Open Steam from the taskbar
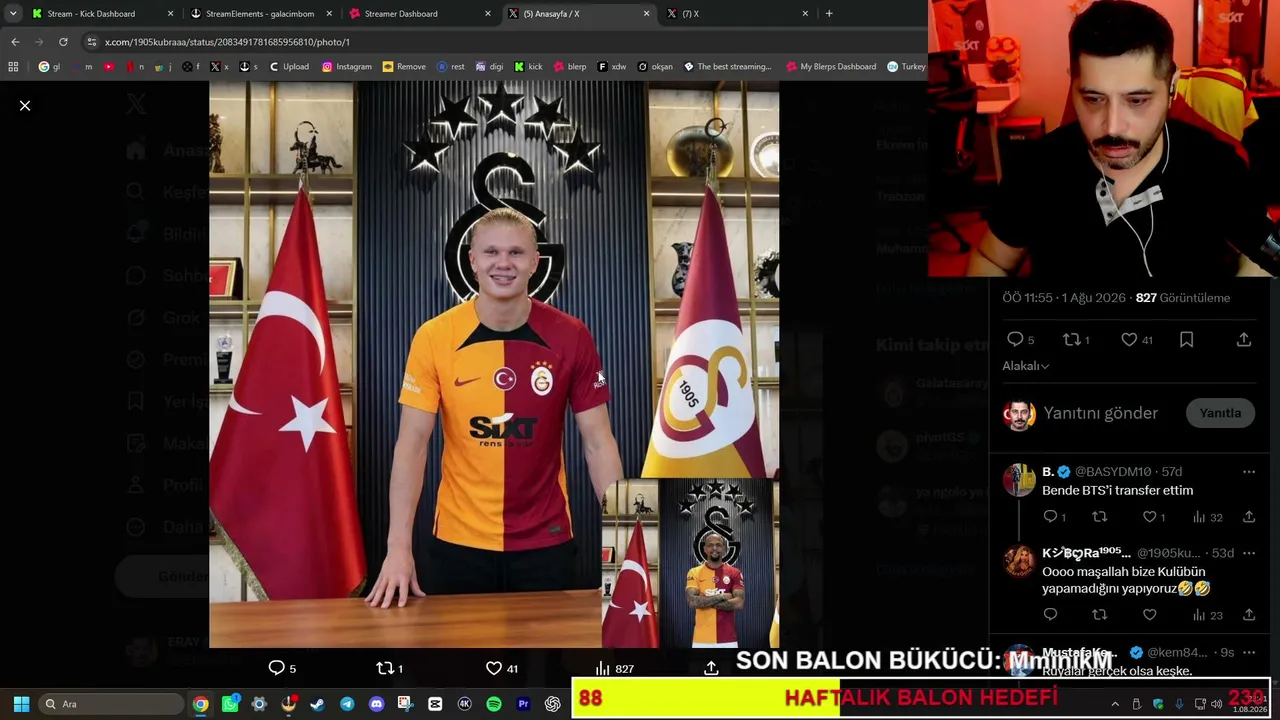1280x720 pixels. point(318,704)
